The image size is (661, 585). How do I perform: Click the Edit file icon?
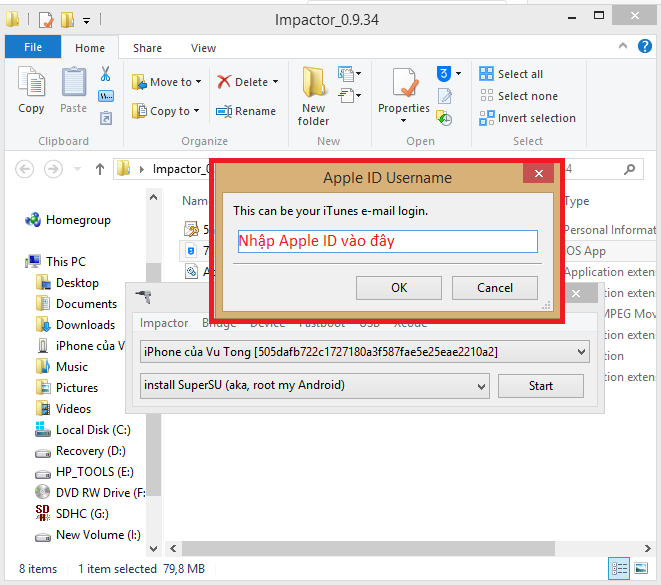(445, 96)
